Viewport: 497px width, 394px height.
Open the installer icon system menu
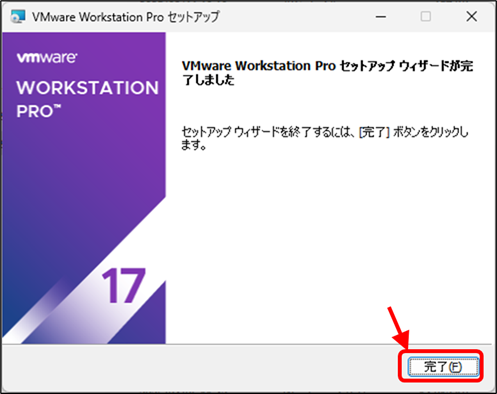click(x=18, y=16)
